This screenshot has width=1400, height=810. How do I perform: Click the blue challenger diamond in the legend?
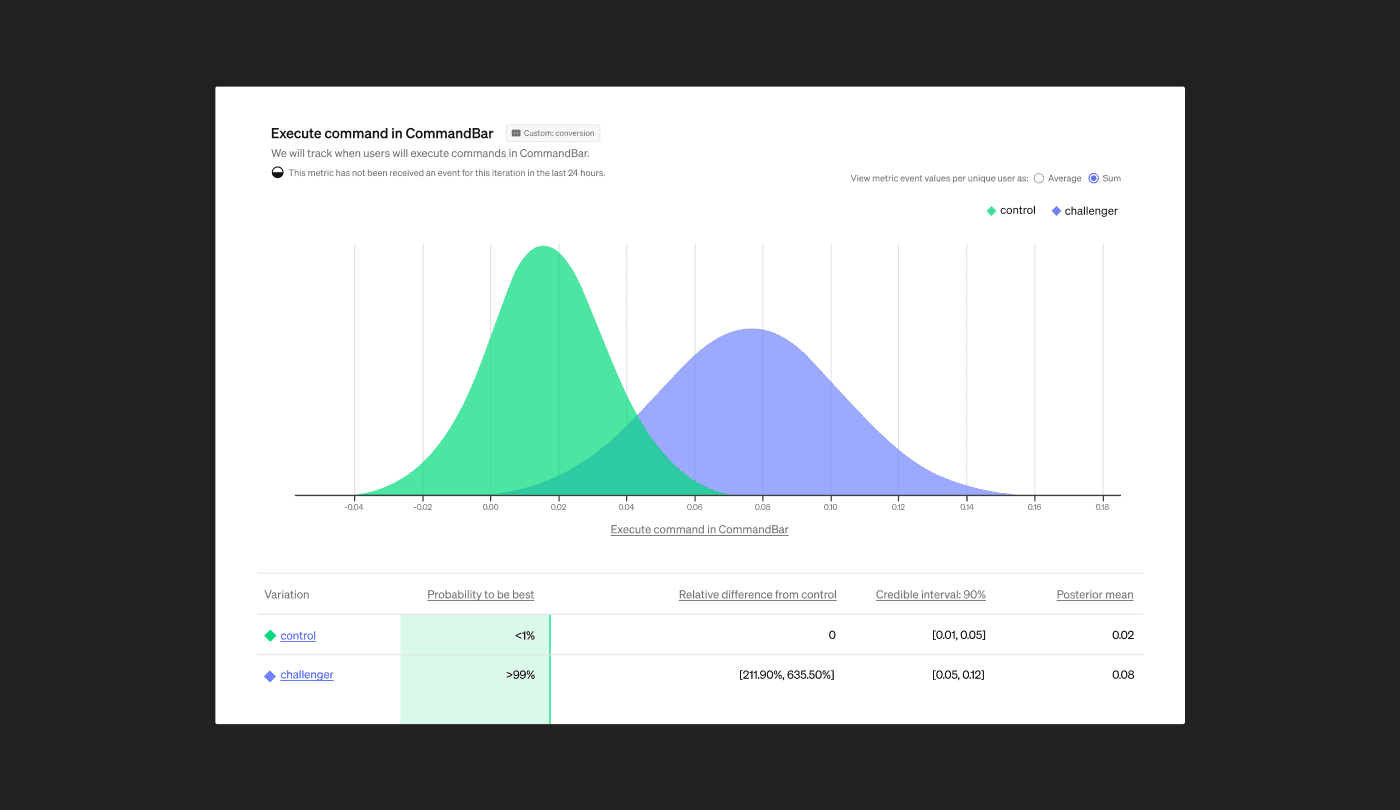[1056, 210]
